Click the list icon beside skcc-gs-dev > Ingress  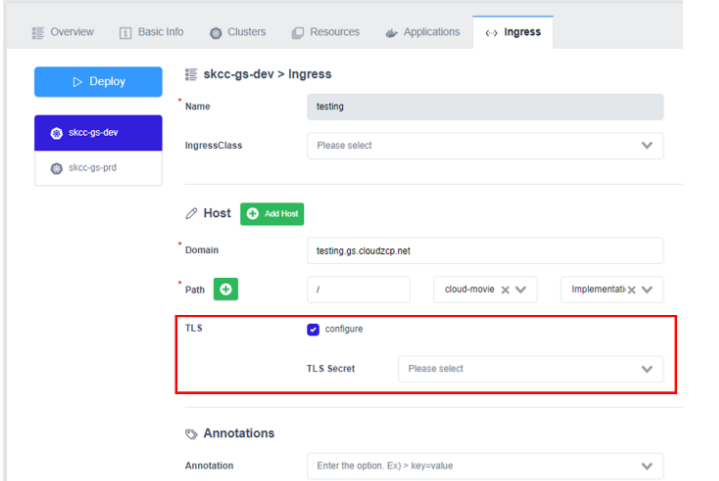click(191, 74)
